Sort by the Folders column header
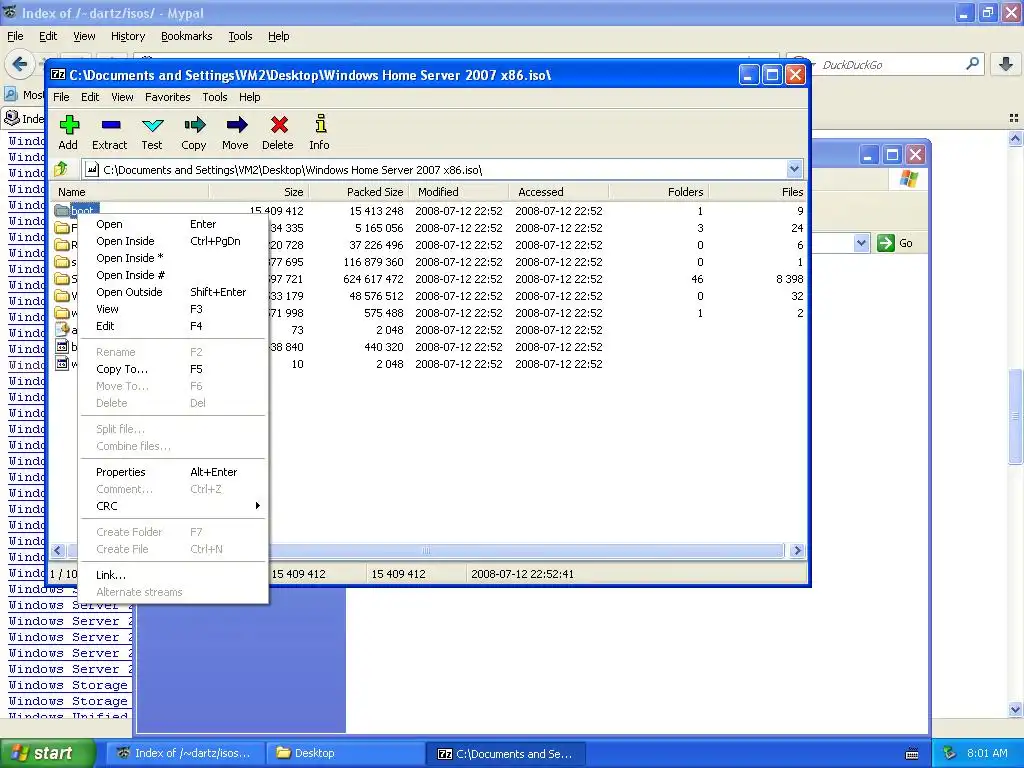Image resolution: width=1024 pixels, height=768 pixels. click(658, 192)
